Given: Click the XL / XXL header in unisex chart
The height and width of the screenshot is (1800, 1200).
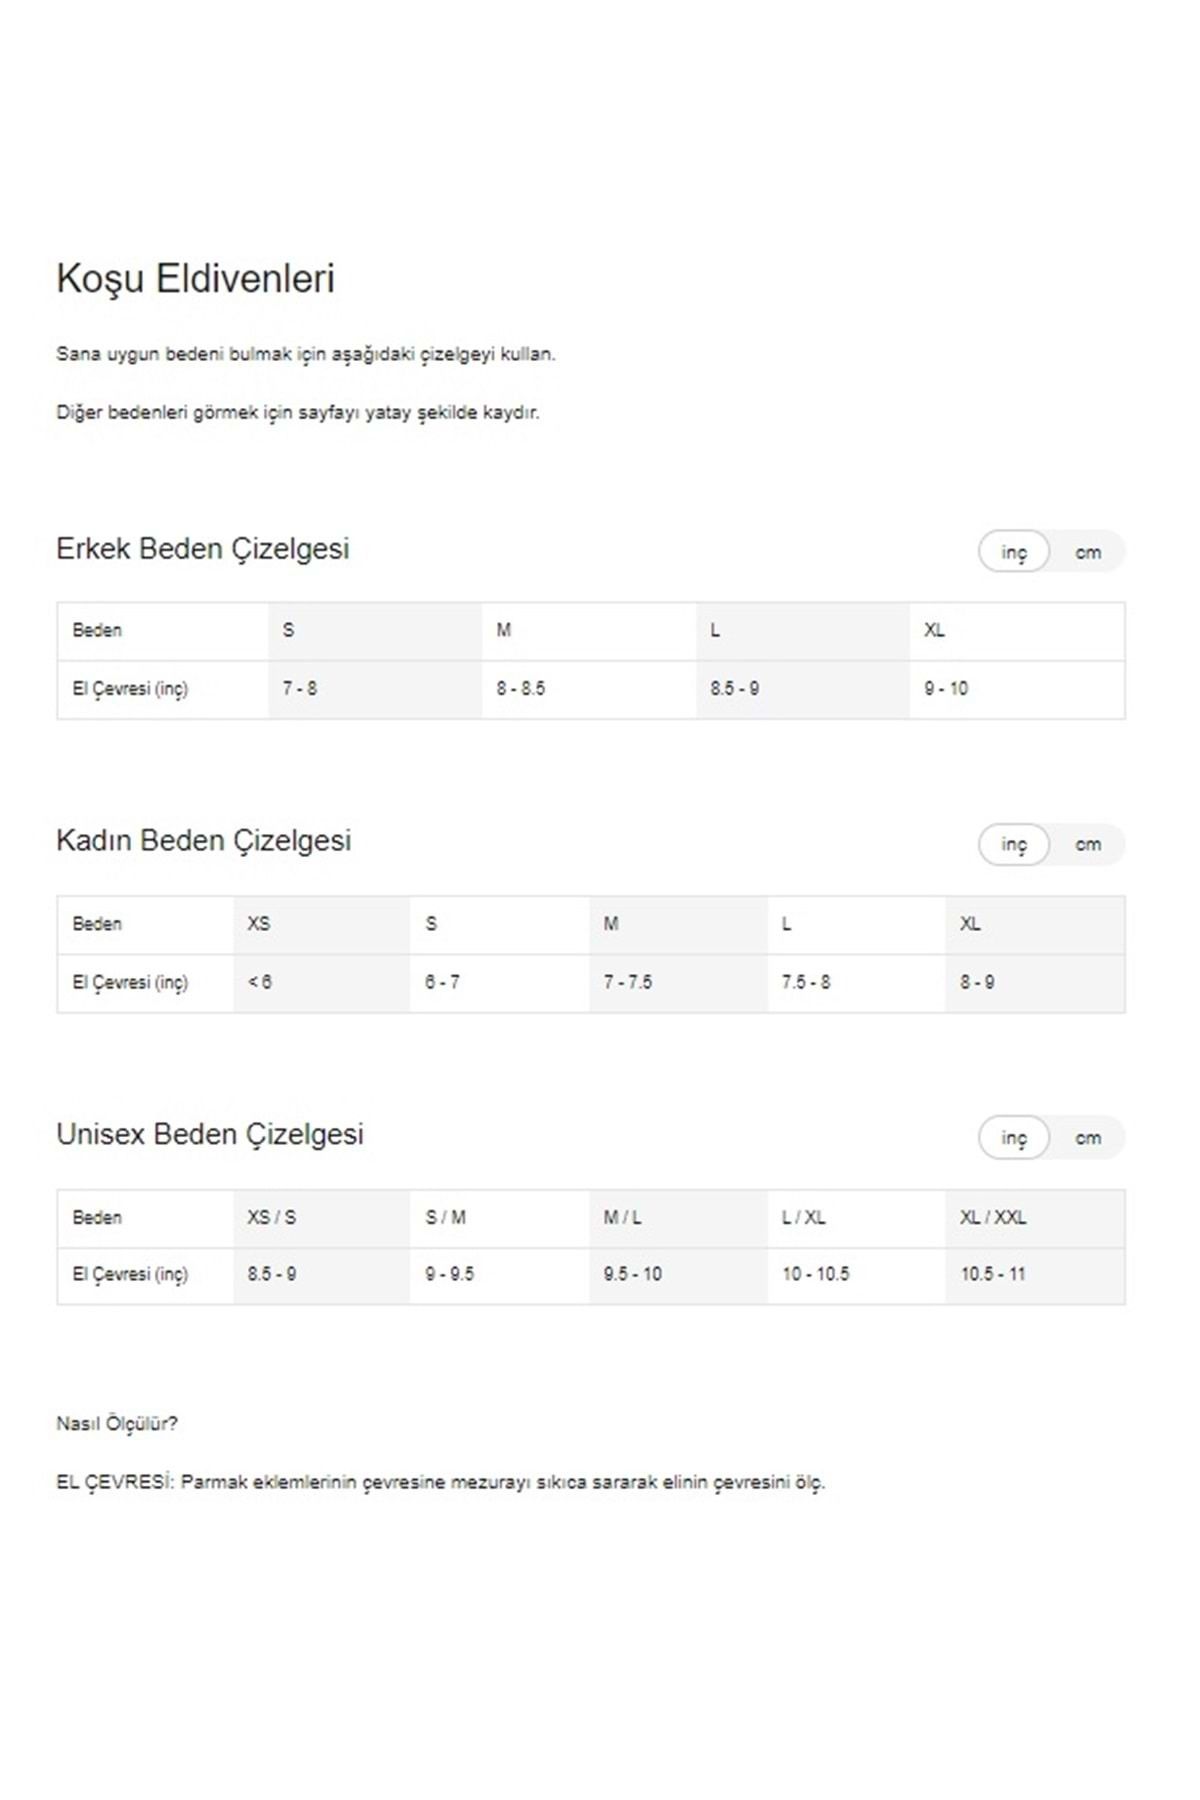Looking at the screenshot, I should pyautogui.click(x=1035, y=1218).
